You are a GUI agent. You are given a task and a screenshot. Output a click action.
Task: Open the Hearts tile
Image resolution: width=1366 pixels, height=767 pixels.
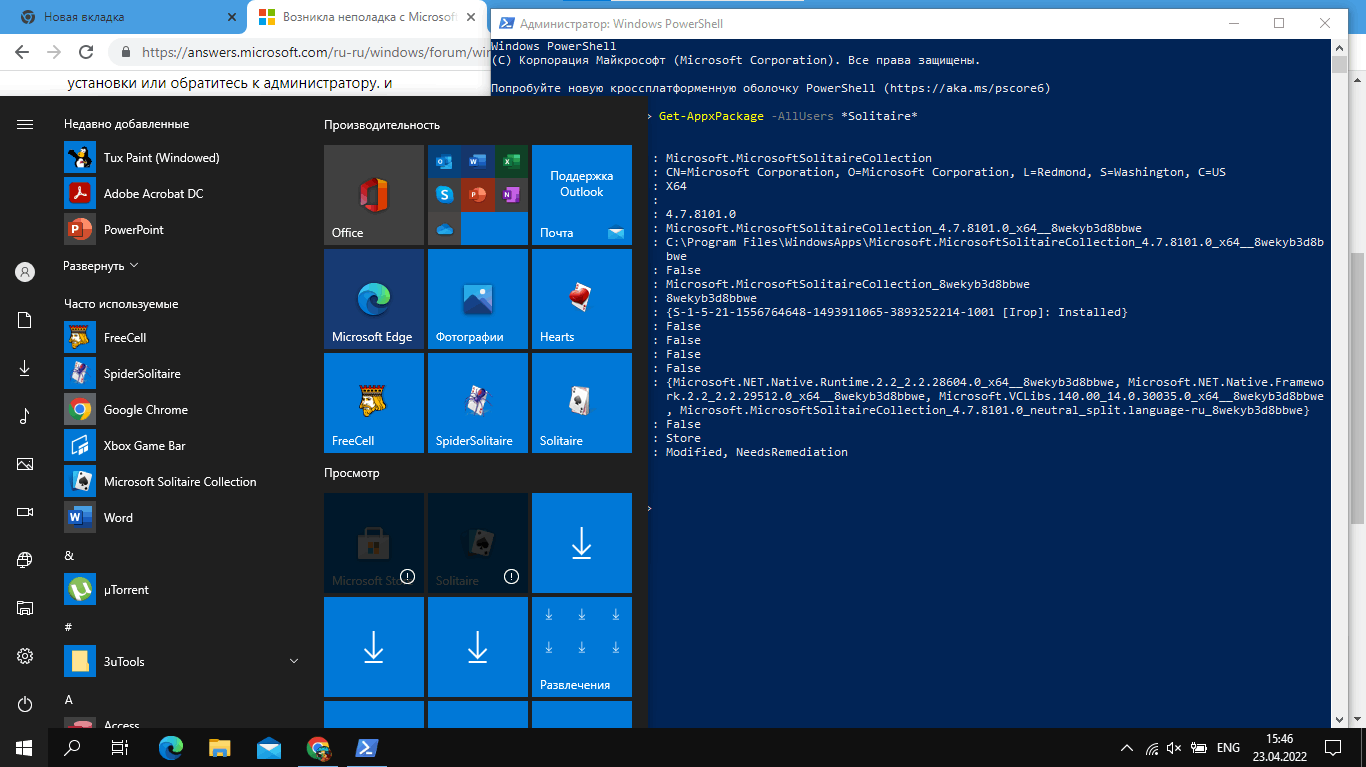tap(582, 299)
